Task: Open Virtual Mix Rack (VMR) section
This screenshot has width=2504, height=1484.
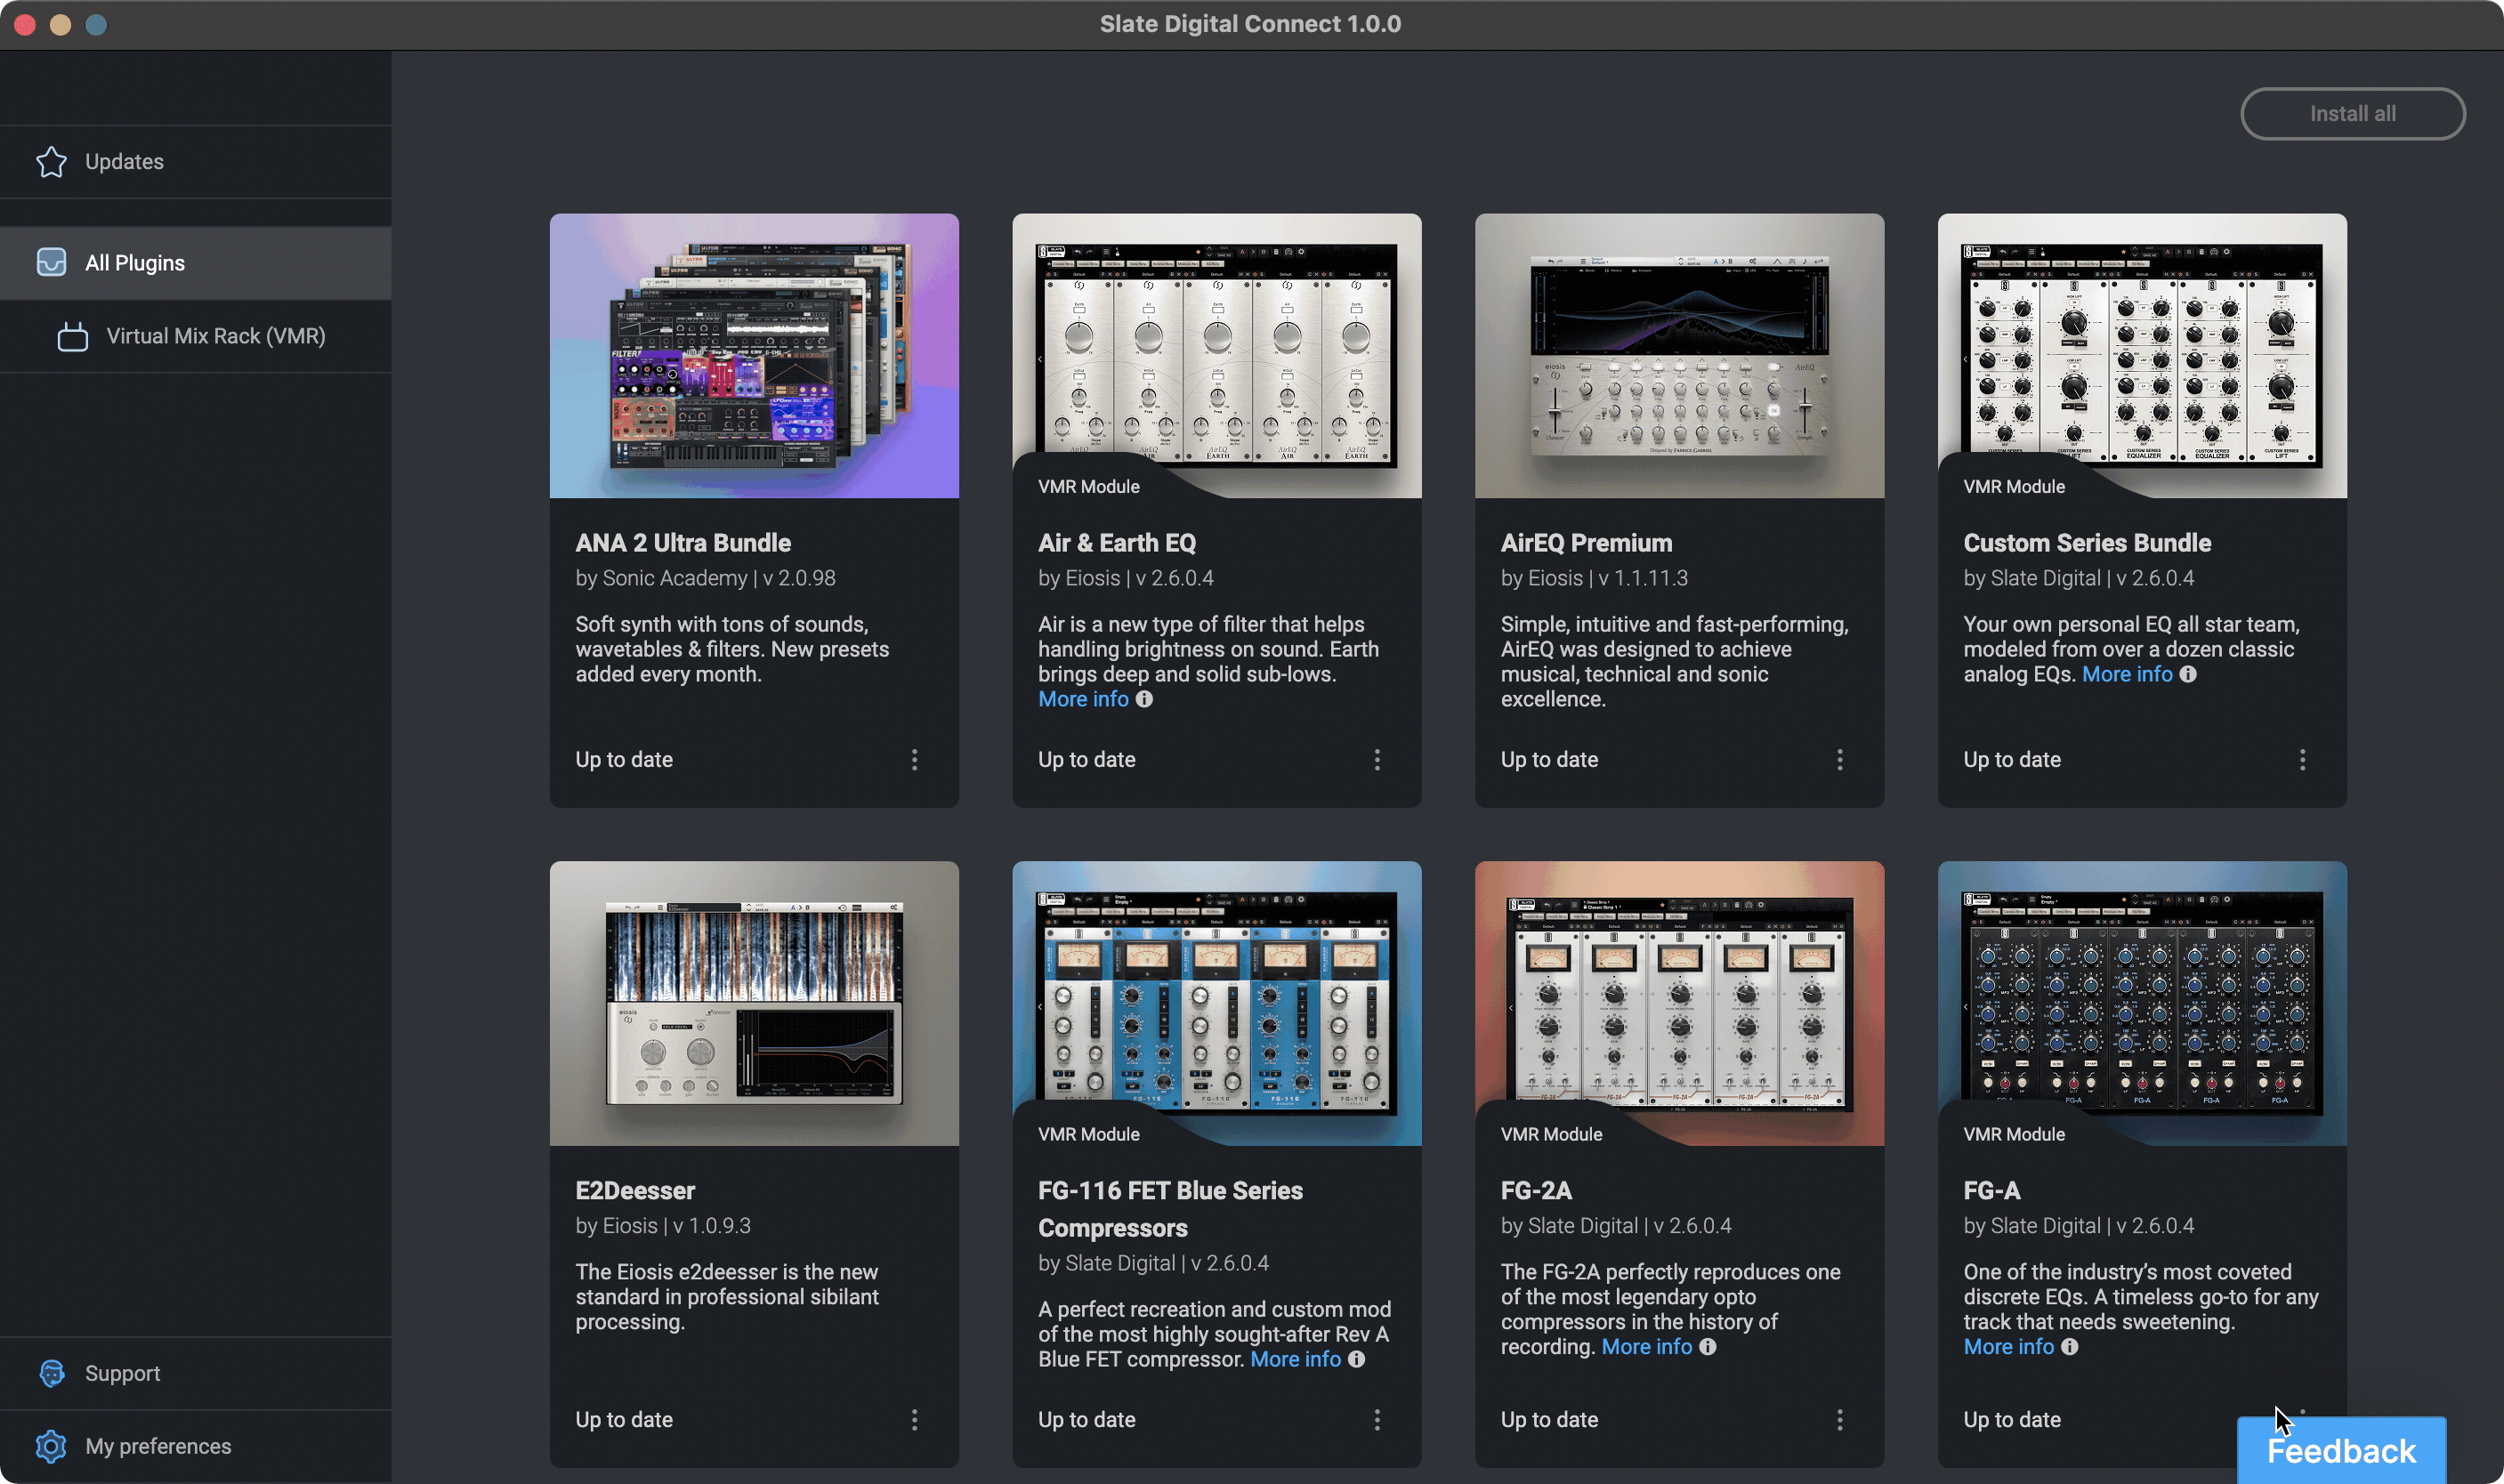Action: [196, 337]
